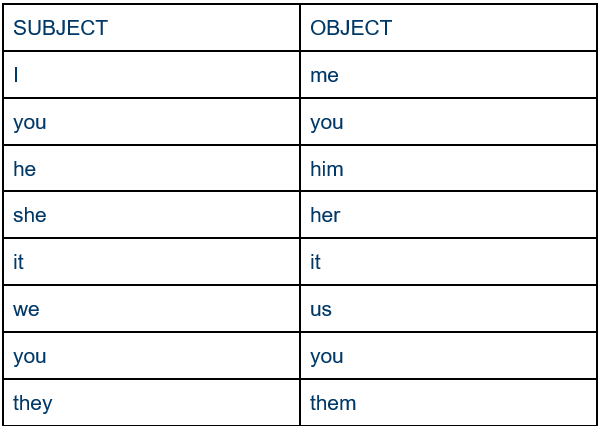This screenshot has width=600, height=429.
Task: Select "you" subject cell above "they"
Action: click(x=152, y=356)
